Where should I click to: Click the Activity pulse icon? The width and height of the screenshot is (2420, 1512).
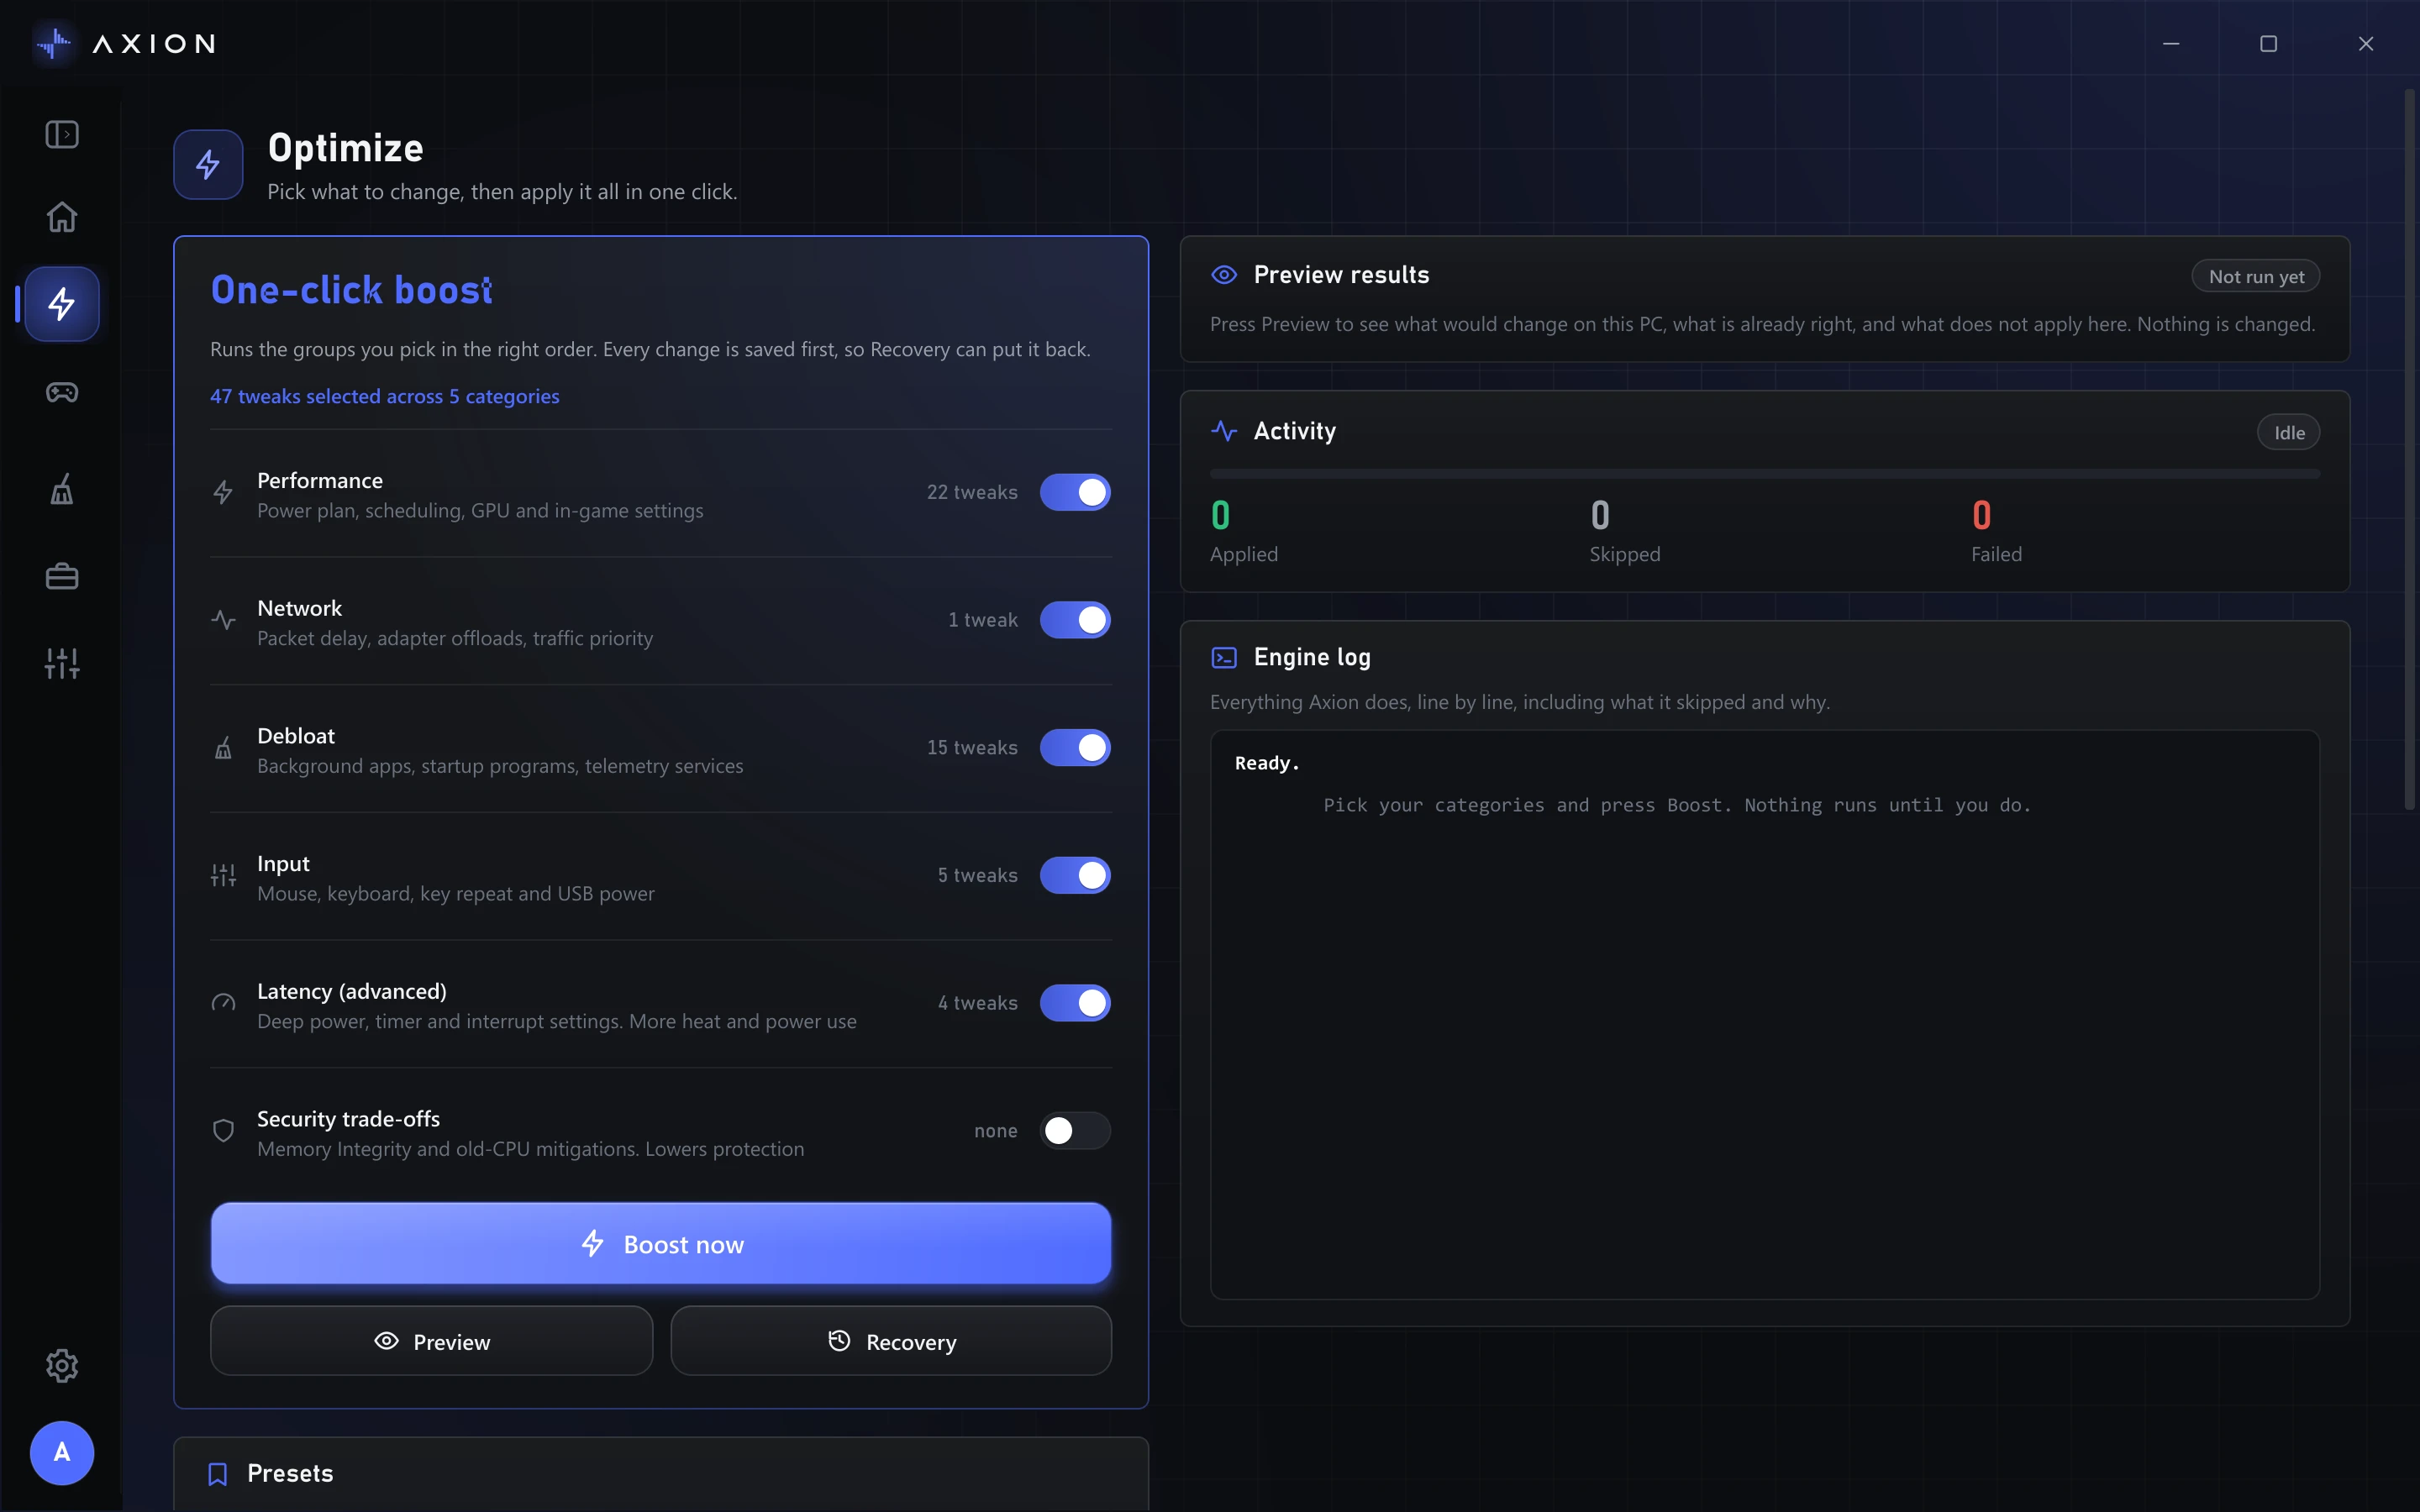tap(1224, 431)
